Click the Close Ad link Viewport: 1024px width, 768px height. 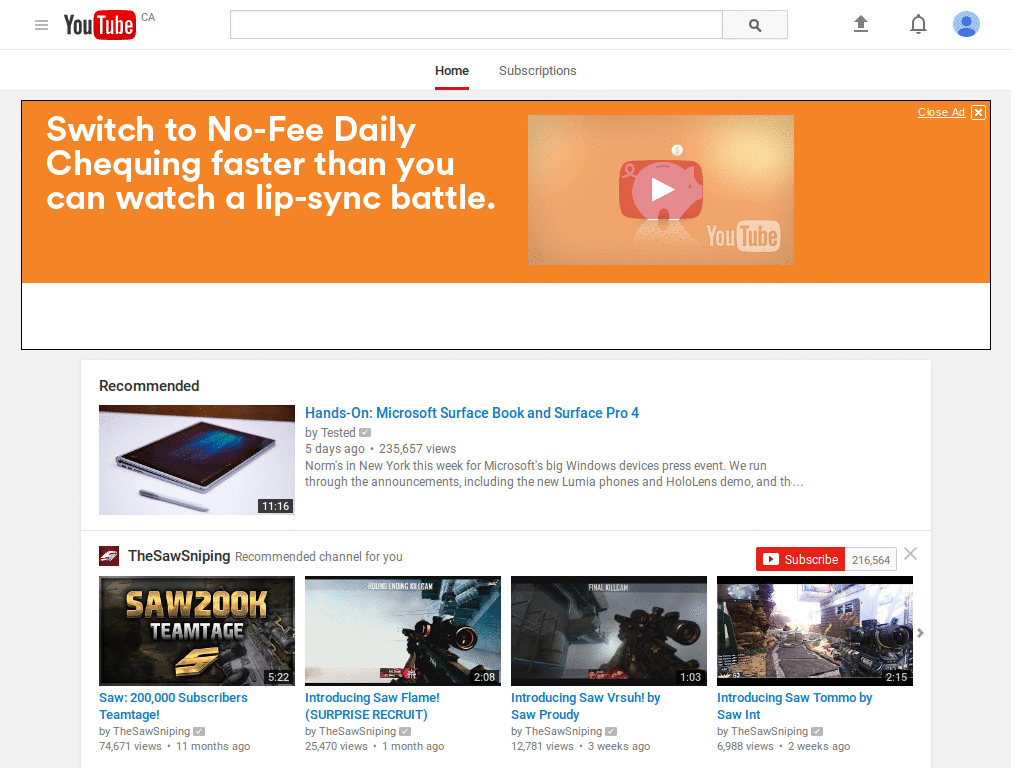(x=941, y=112)
